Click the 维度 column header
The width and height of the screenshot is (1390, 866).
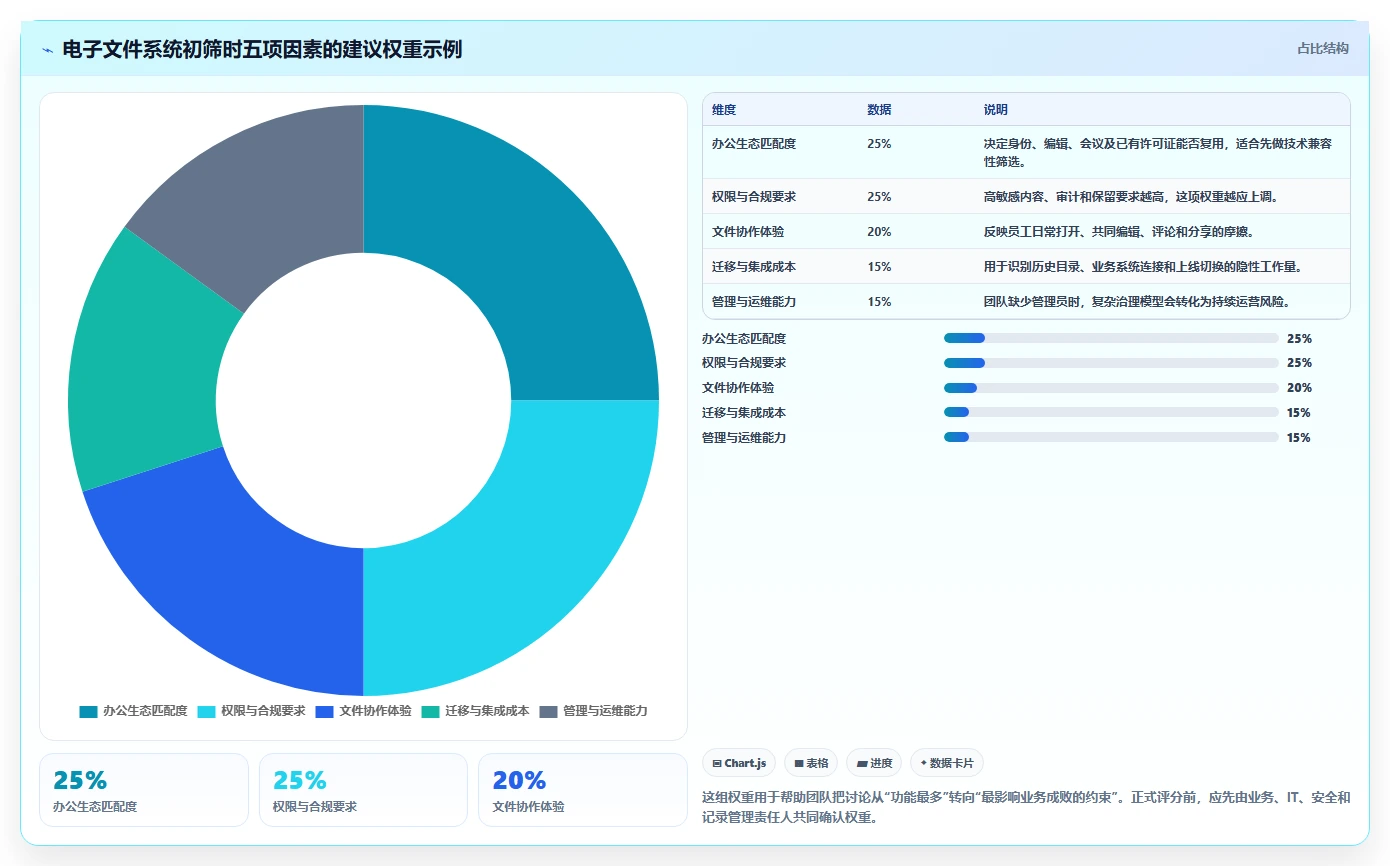[724, 109]
